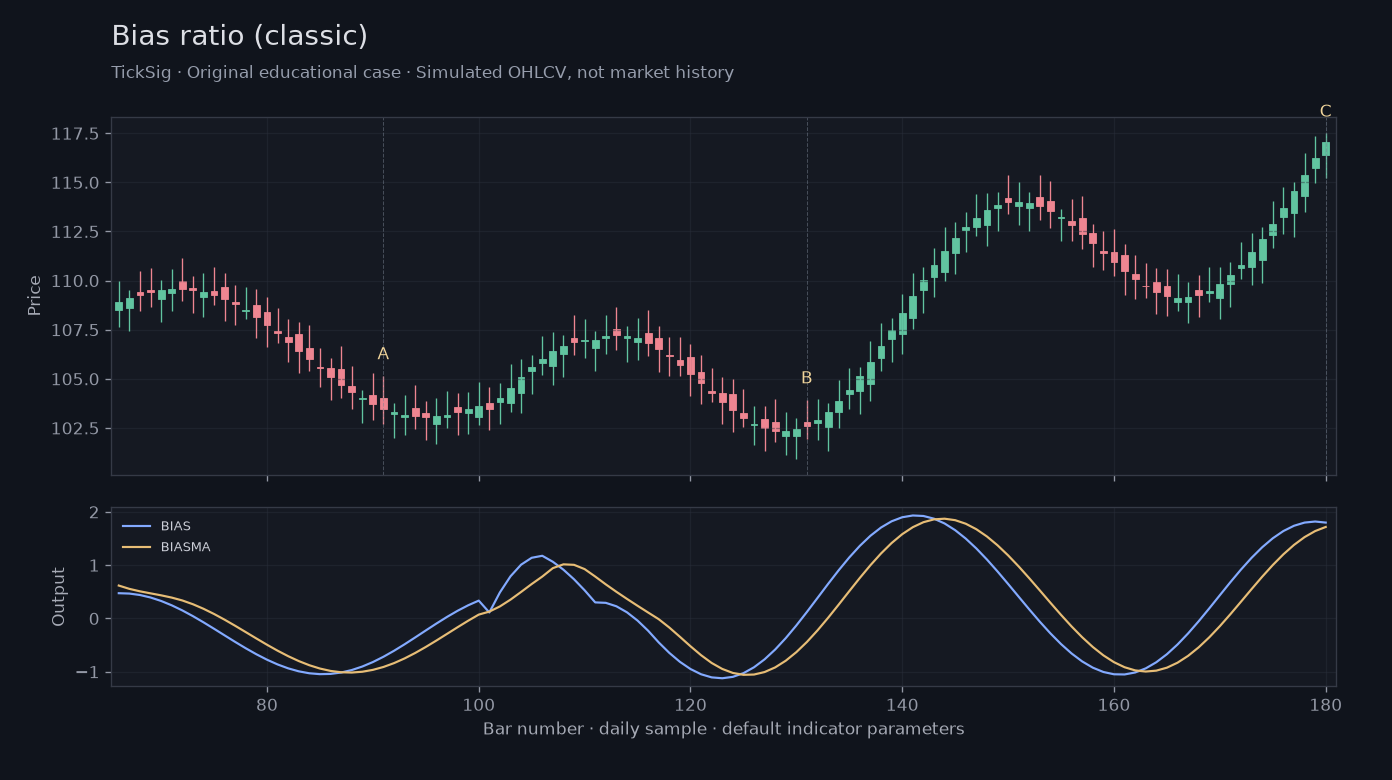The width and height of the screenshot is (1392, 780).
Task: Select marker label A on price chart
Action: pos(383,354)
